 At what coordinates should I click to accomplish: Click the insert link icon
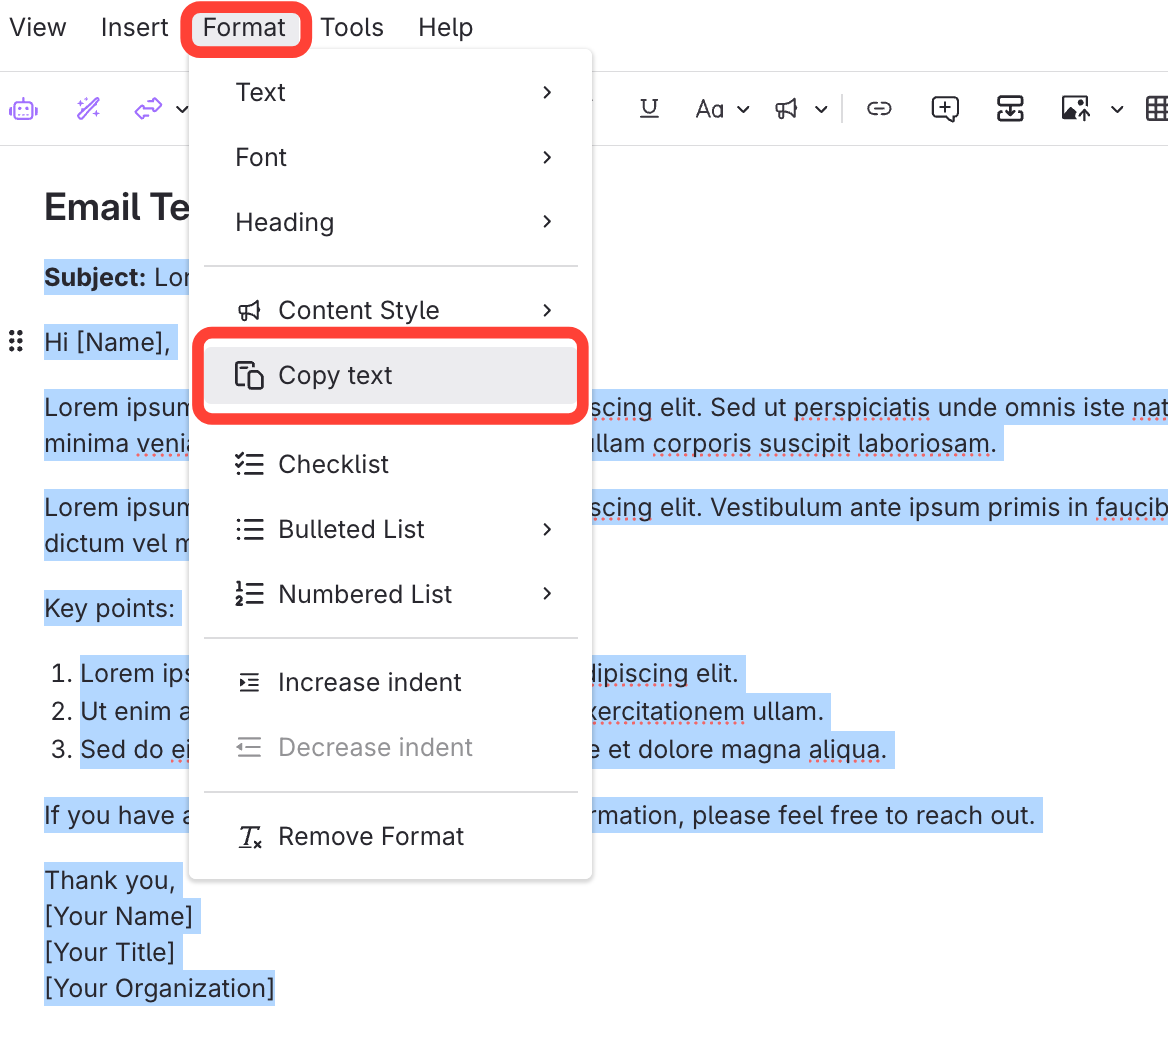tap(879, 109)
